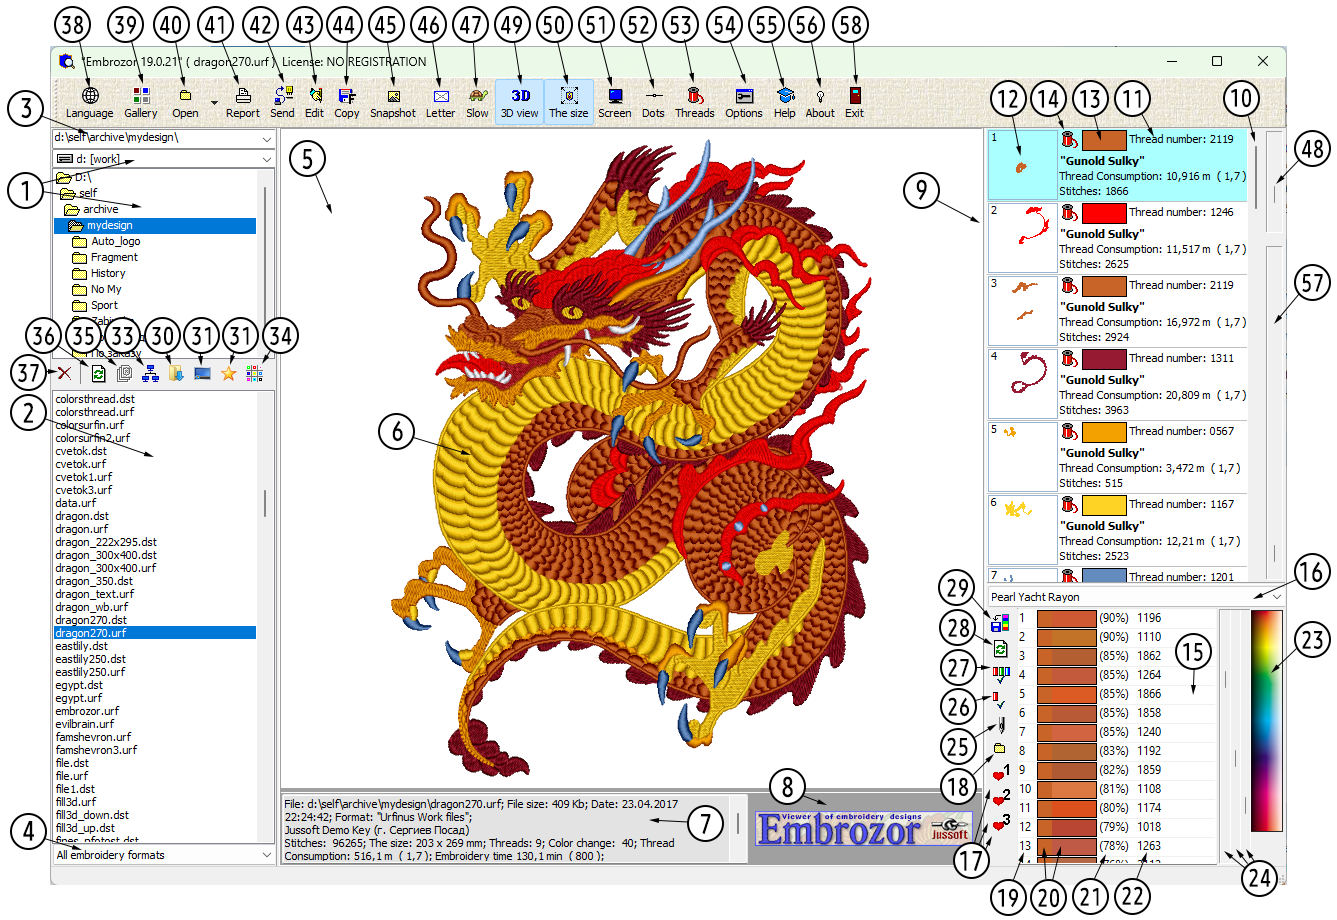Screen dimensions: 1337x920
Task: Click the needle icon beside the palette
Action: pos(1000,724)
